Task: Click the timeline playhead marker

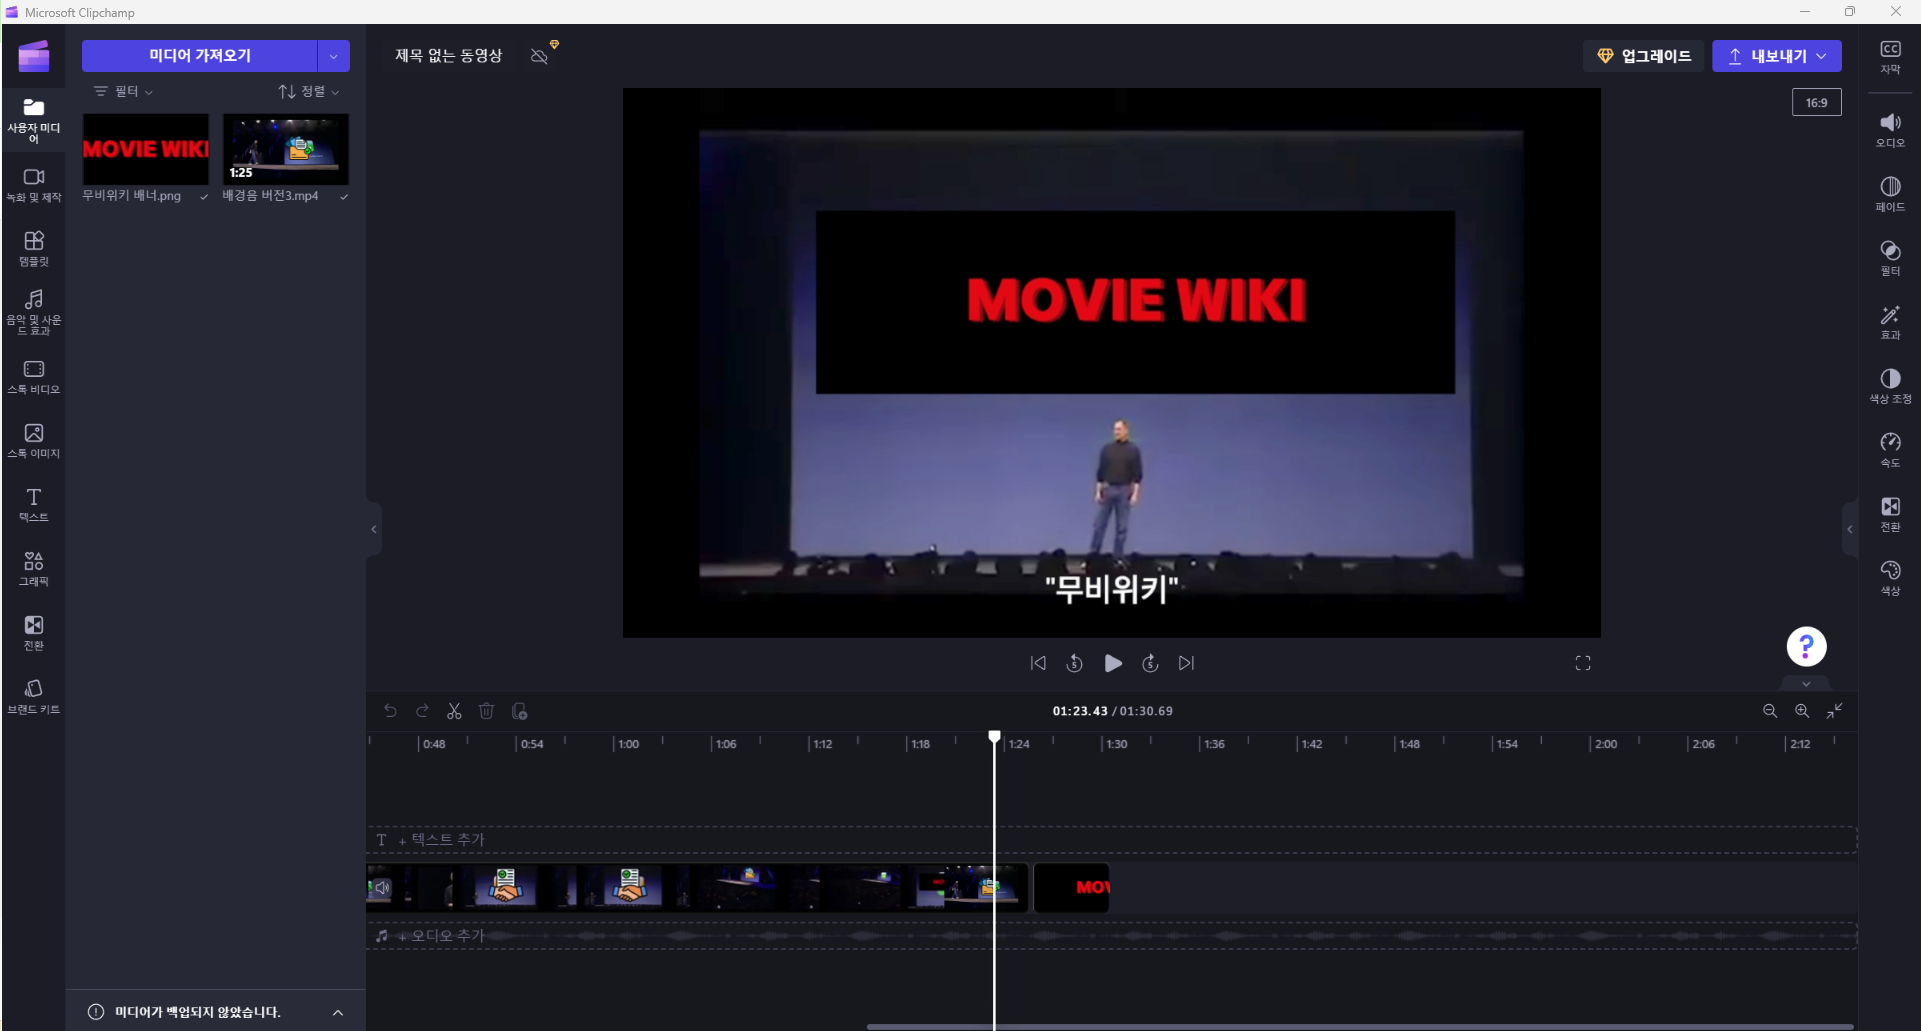Action: pyautogui.click(x=994, y=737)
